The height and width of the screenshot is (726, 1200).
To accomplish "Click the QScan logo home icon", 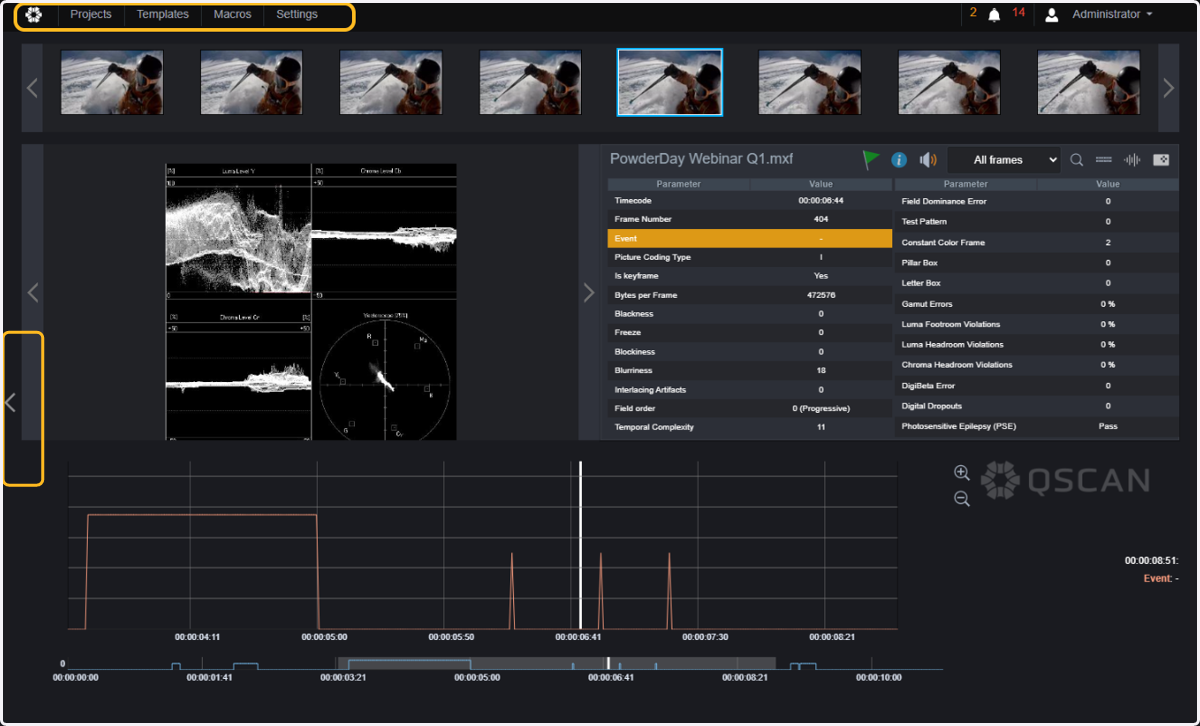I will coord(34,15).
